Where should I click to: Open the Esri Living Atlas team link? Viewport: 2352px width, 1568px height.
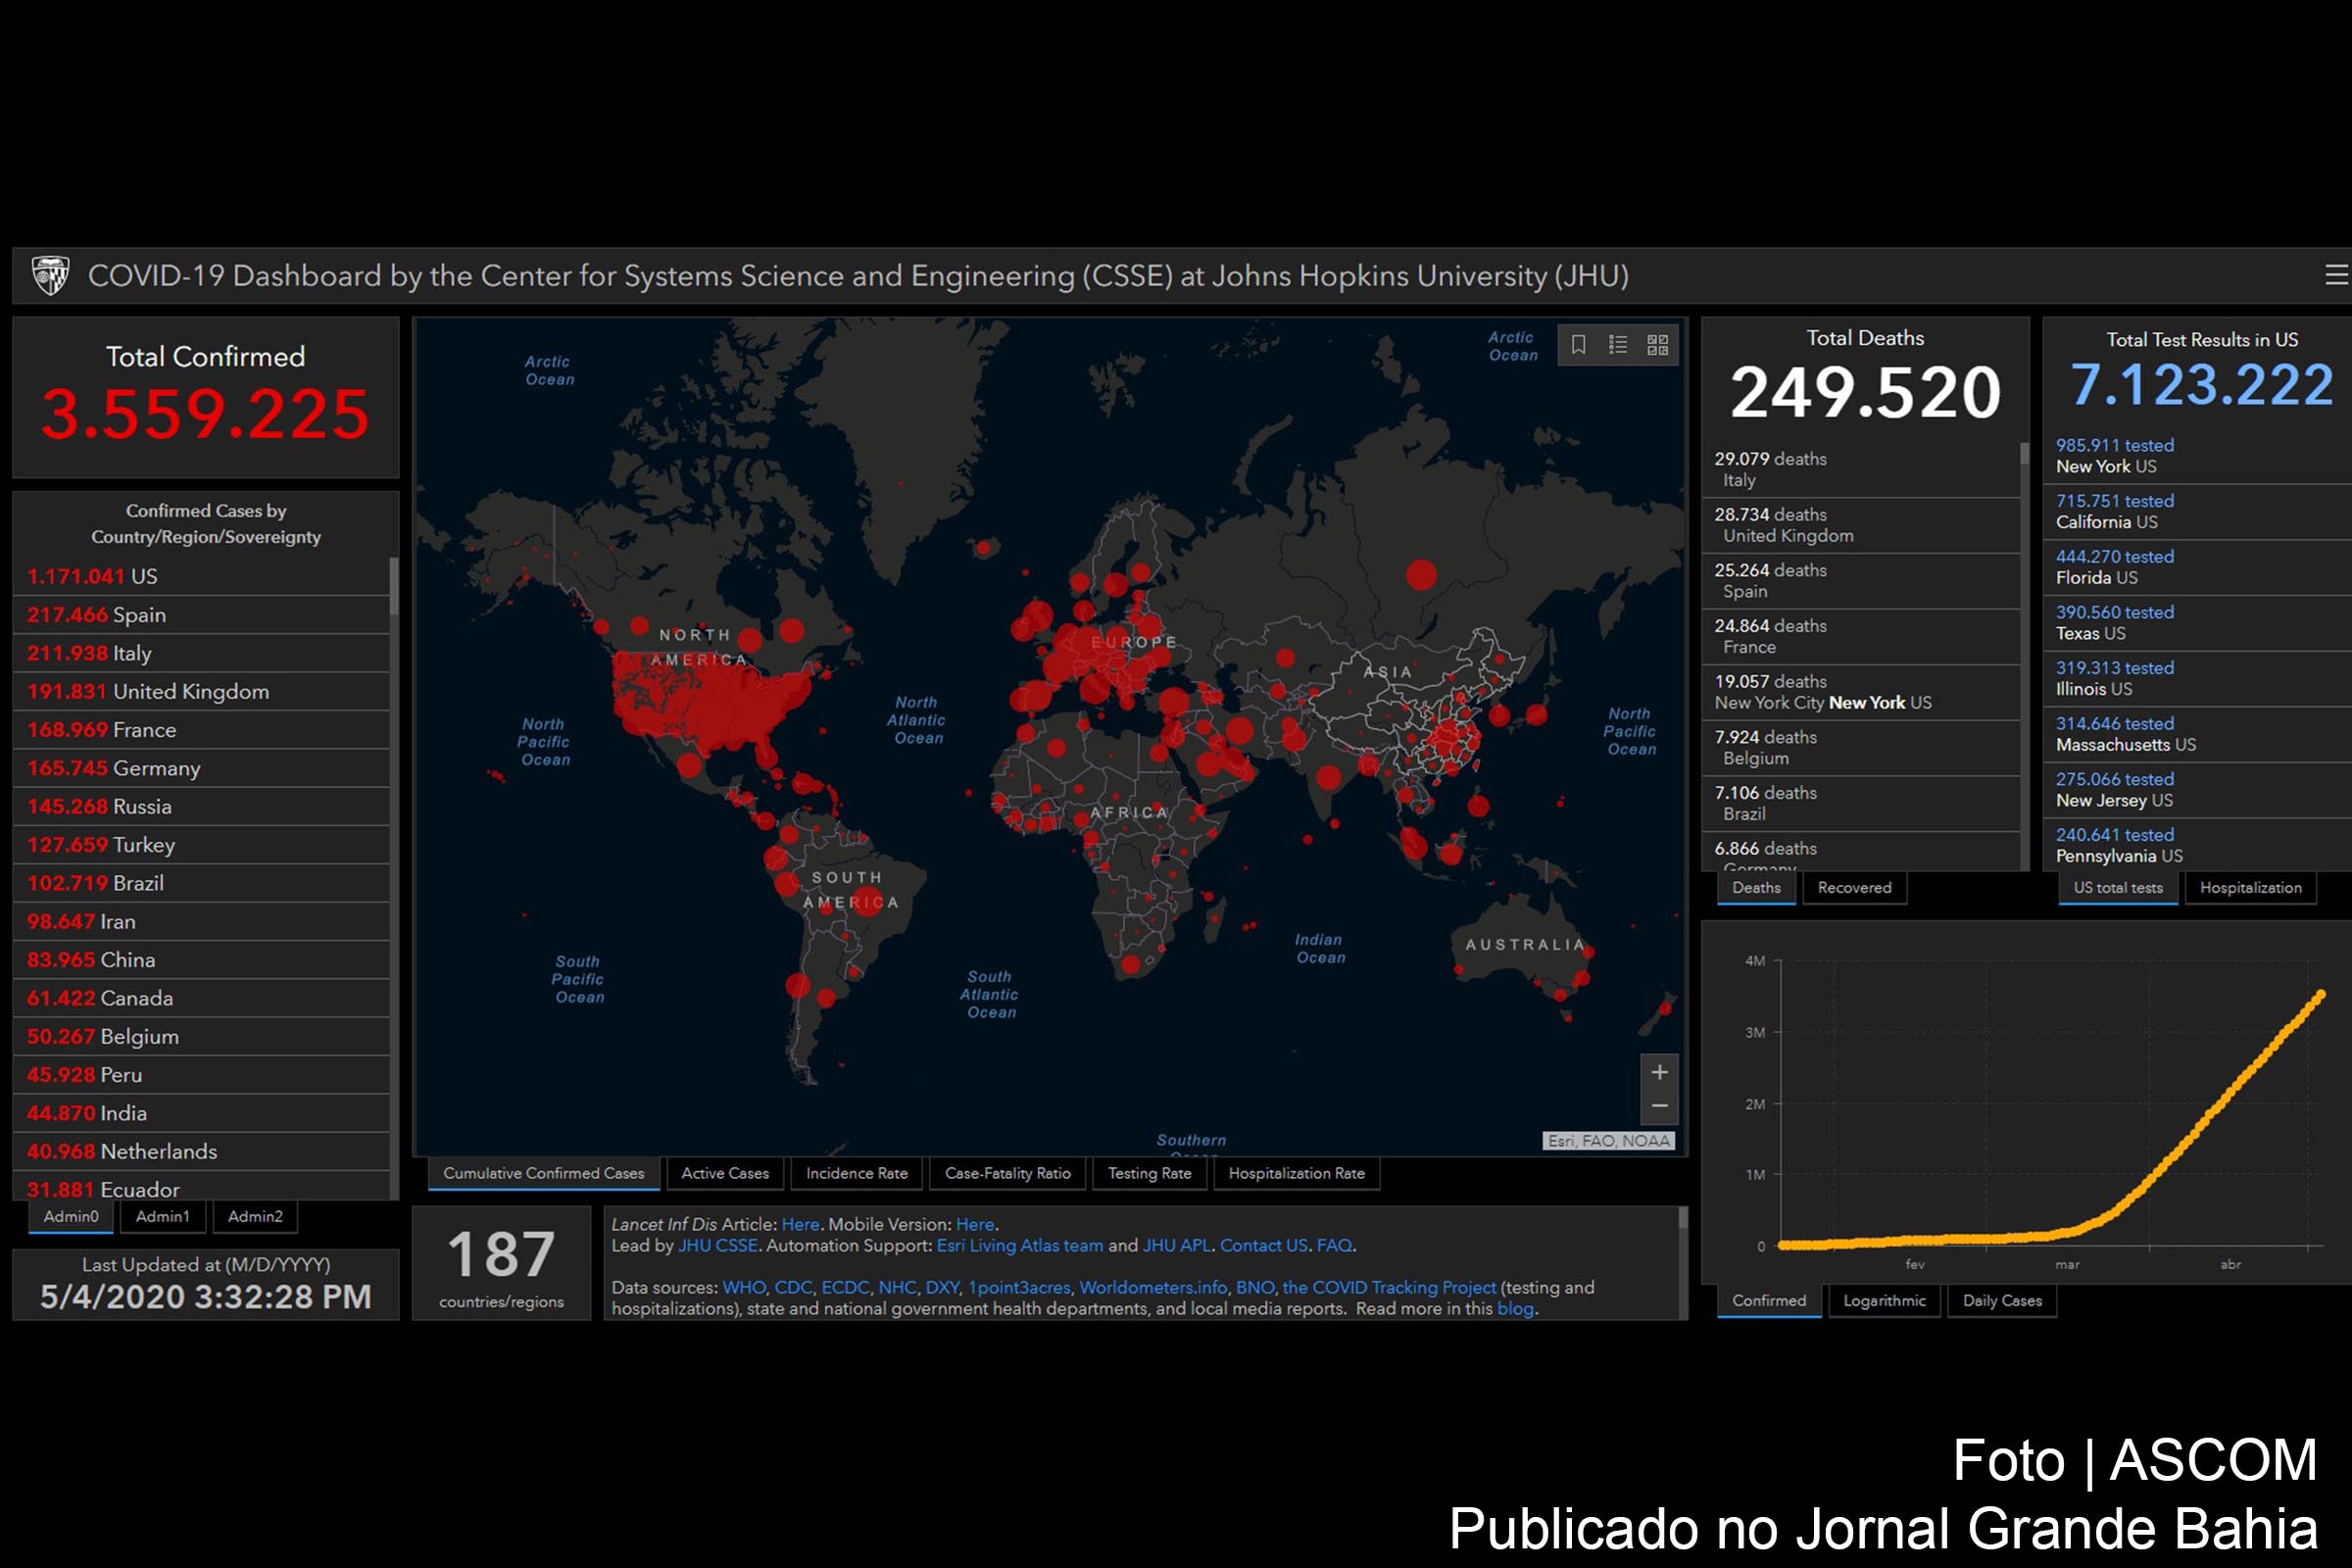(1020, 1245)
